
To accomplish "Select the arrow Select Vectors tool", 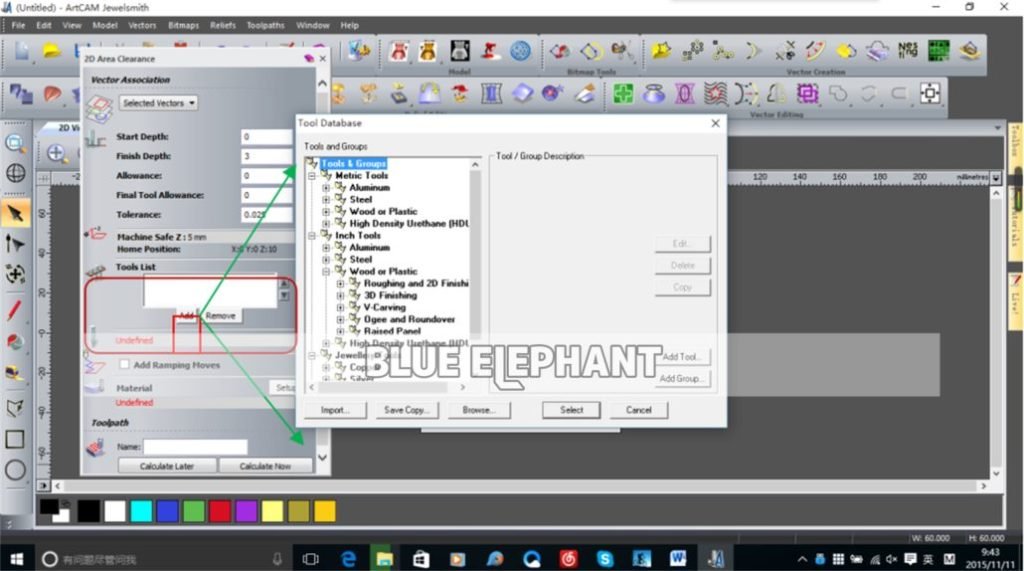I will [x=15, y=213].
